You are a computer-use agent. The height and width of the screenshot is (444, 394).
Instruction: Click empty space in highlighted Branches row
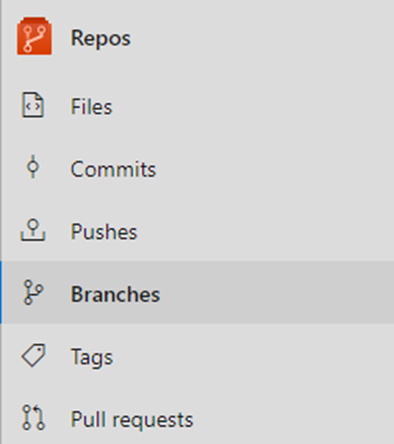point(277,292)
